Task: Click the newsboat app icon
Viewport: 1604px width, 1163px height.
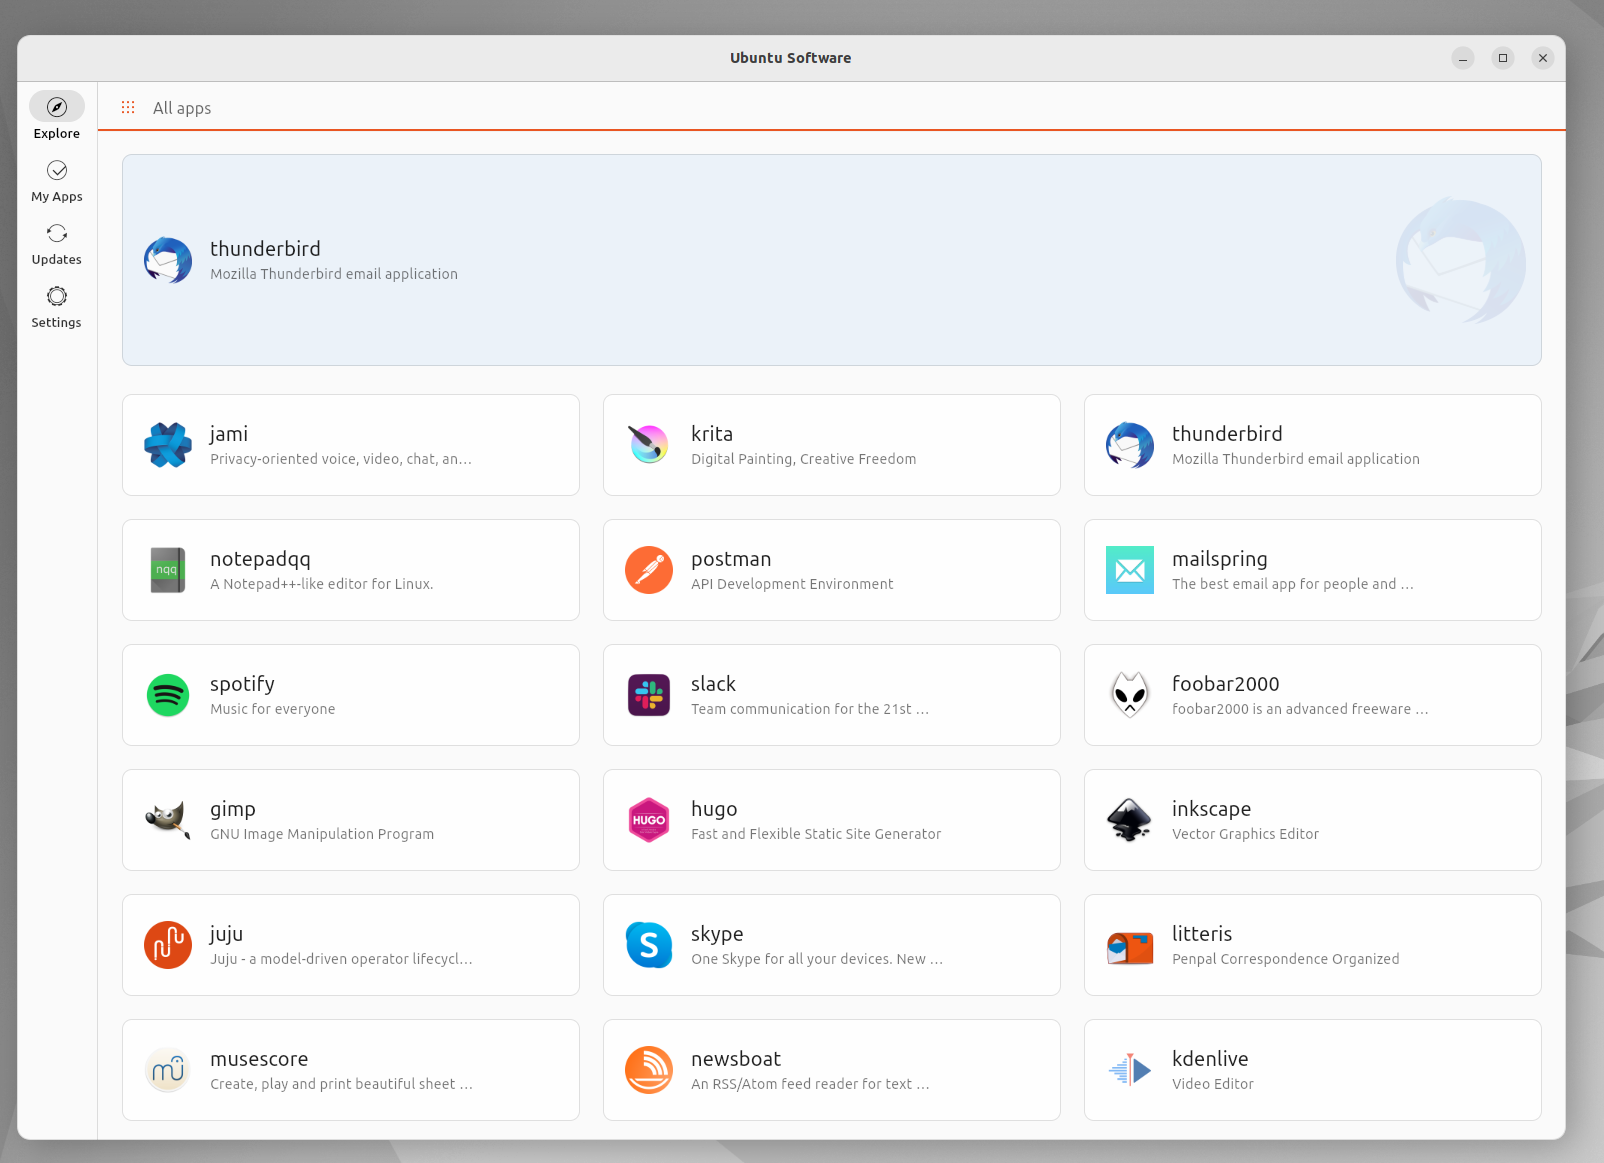Action: tap(649, 1070)
